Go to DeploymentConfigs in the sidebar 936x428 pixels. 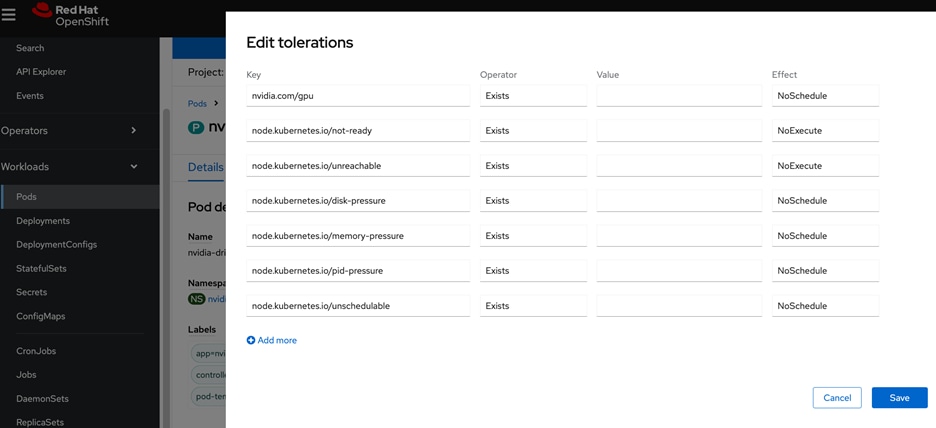click(57, 245)
